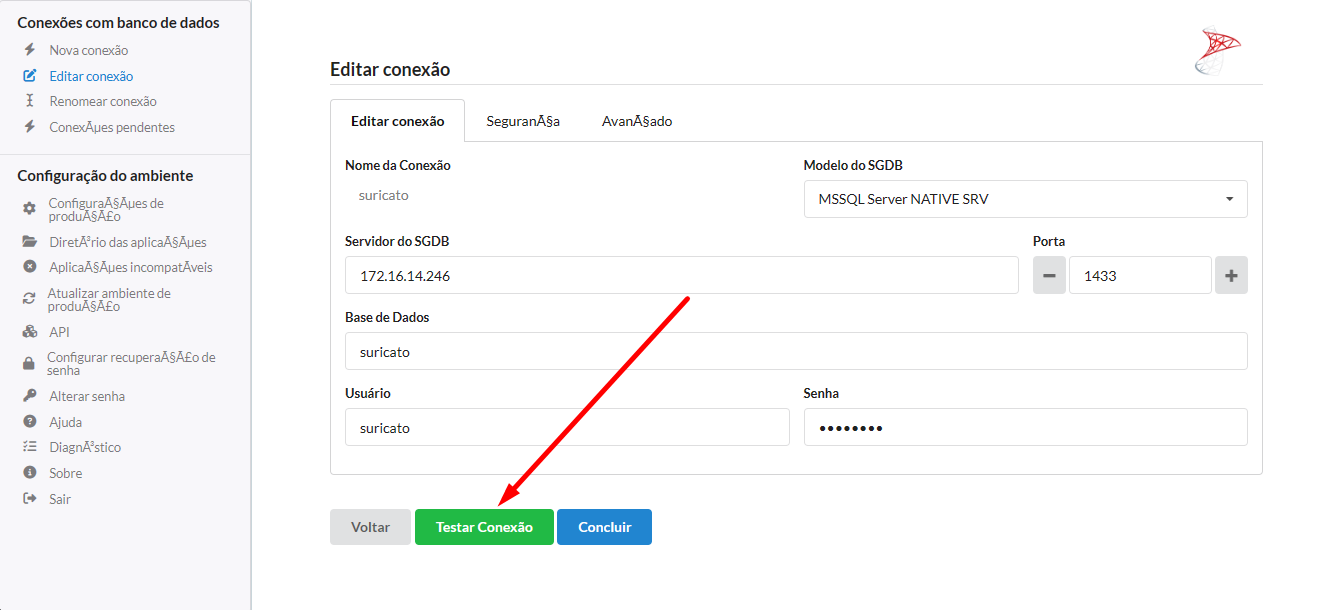Click the gear icon for production settings
Screen dimensions: 1336x610
click(30, 209)
